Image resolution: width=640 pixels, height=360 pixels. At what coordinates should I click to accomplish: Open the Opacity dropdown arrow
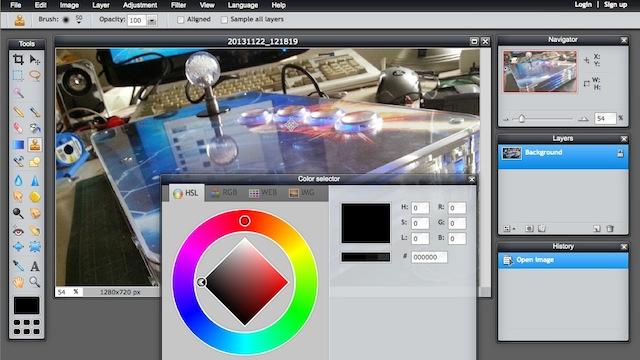click(x=152, y=20)
